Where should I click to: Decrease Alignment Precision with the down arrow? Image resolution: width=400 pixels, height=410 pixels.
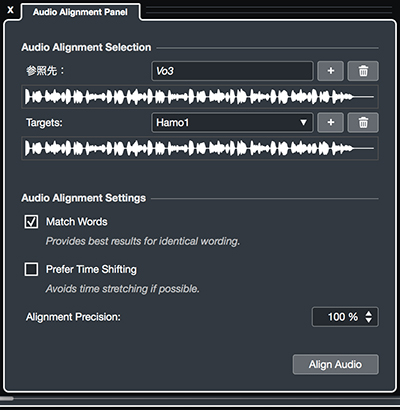(x=369, y=320)
